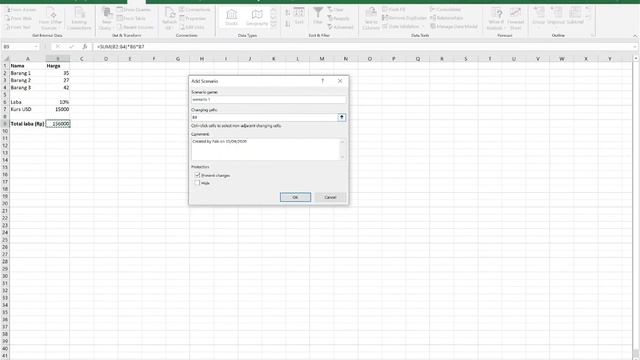Select the Geography data type

click(x=257, y=18)
